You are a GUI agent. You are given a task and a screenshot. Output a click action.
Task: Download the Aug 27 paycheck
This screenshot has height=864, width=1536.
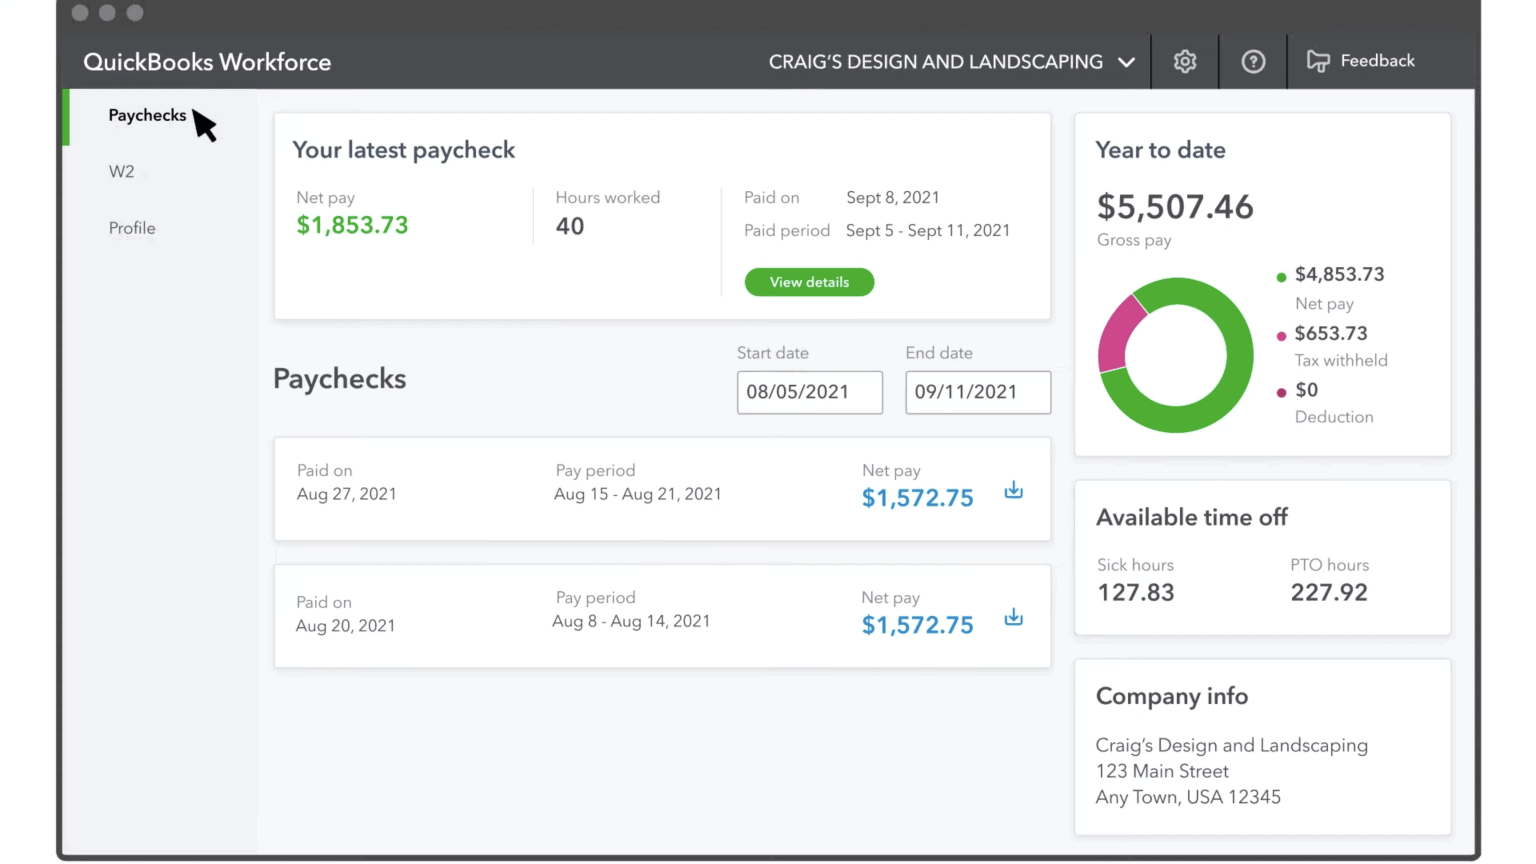tap(1013, 490)
